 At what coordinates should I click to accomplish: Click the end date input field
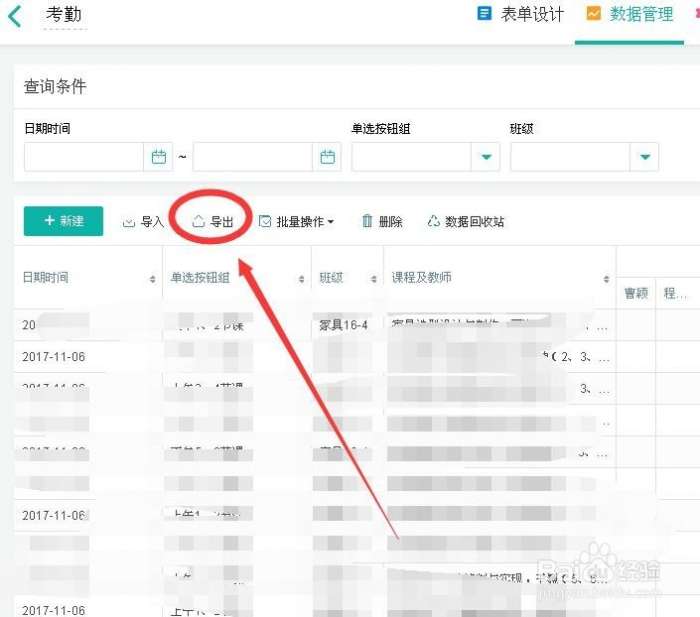(x=253, y=157)
